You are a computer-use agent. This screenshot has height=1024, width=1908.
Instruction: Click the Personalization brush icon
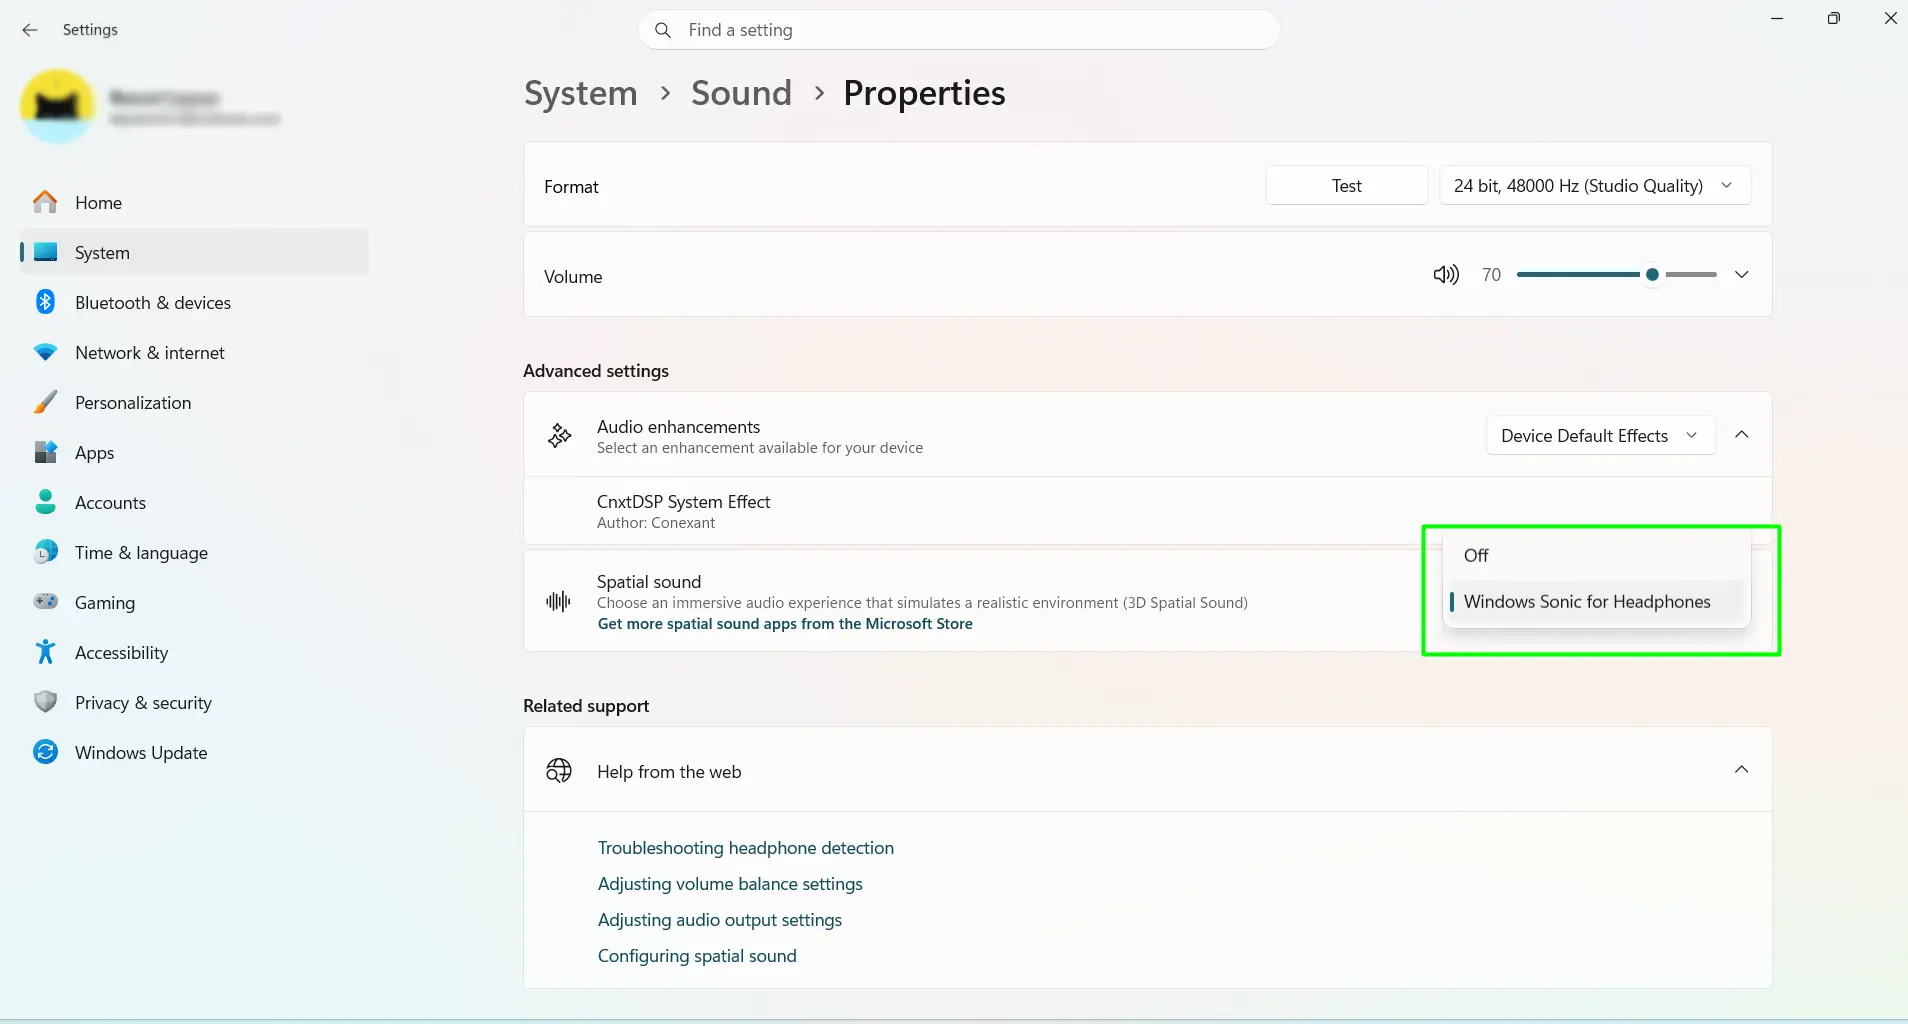tap(45, 402)
